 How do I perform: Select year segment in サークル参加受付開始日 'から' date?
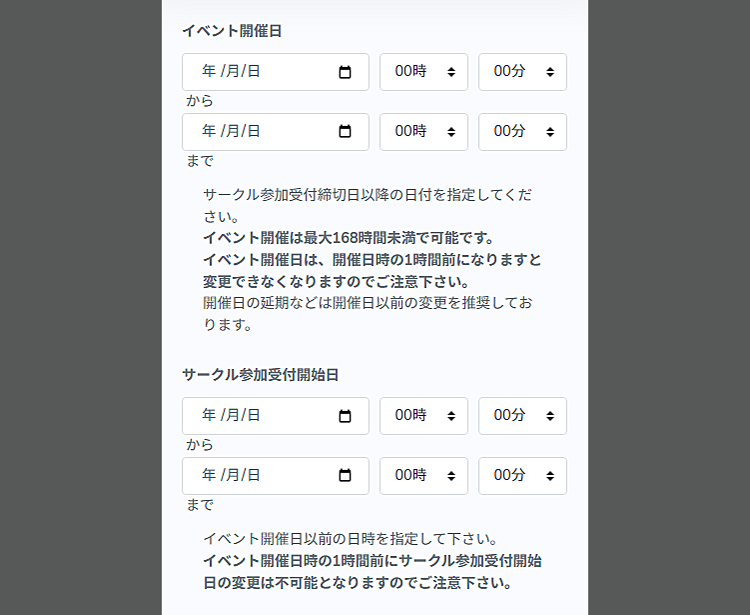tap(208, 416)
